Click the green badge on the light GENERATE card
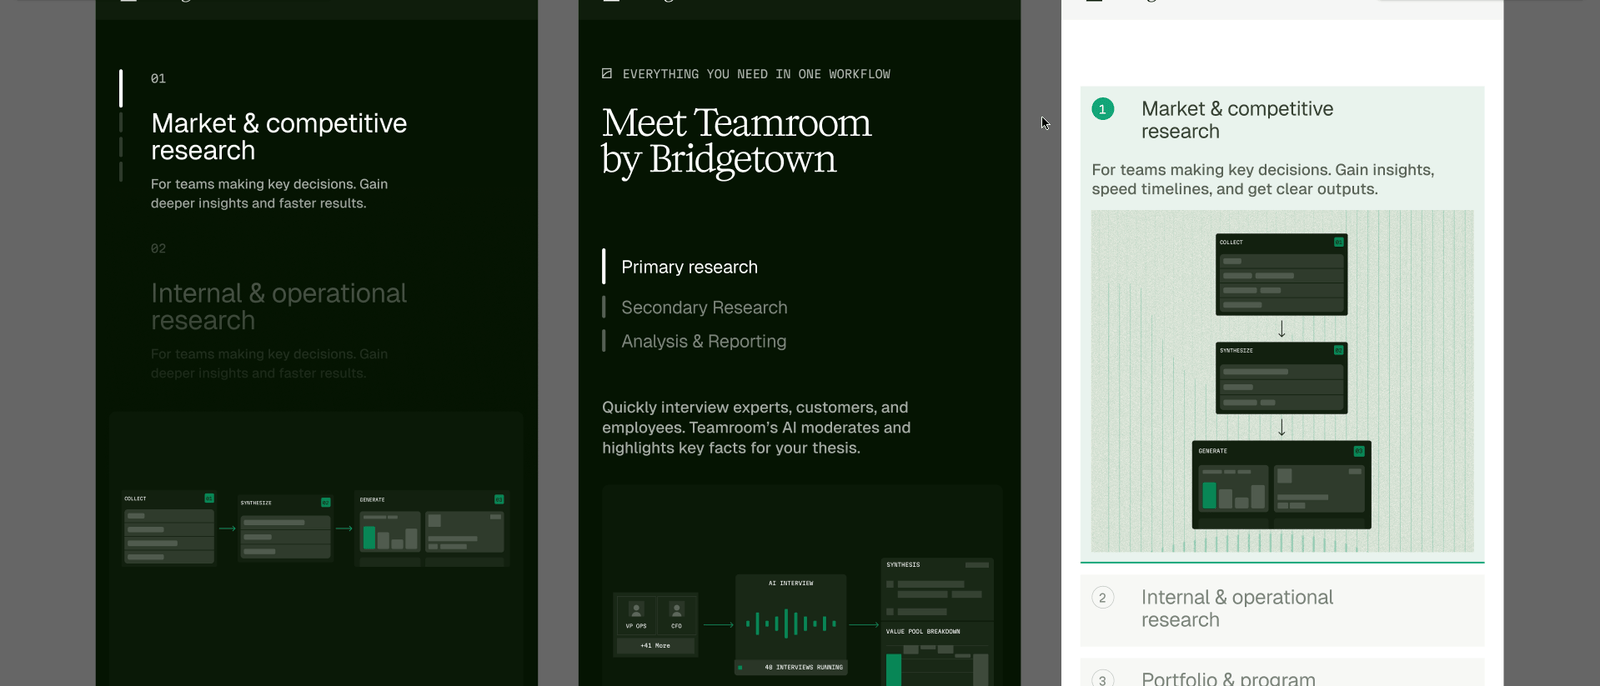The image size is (1600, 686). click(1359, 451)
